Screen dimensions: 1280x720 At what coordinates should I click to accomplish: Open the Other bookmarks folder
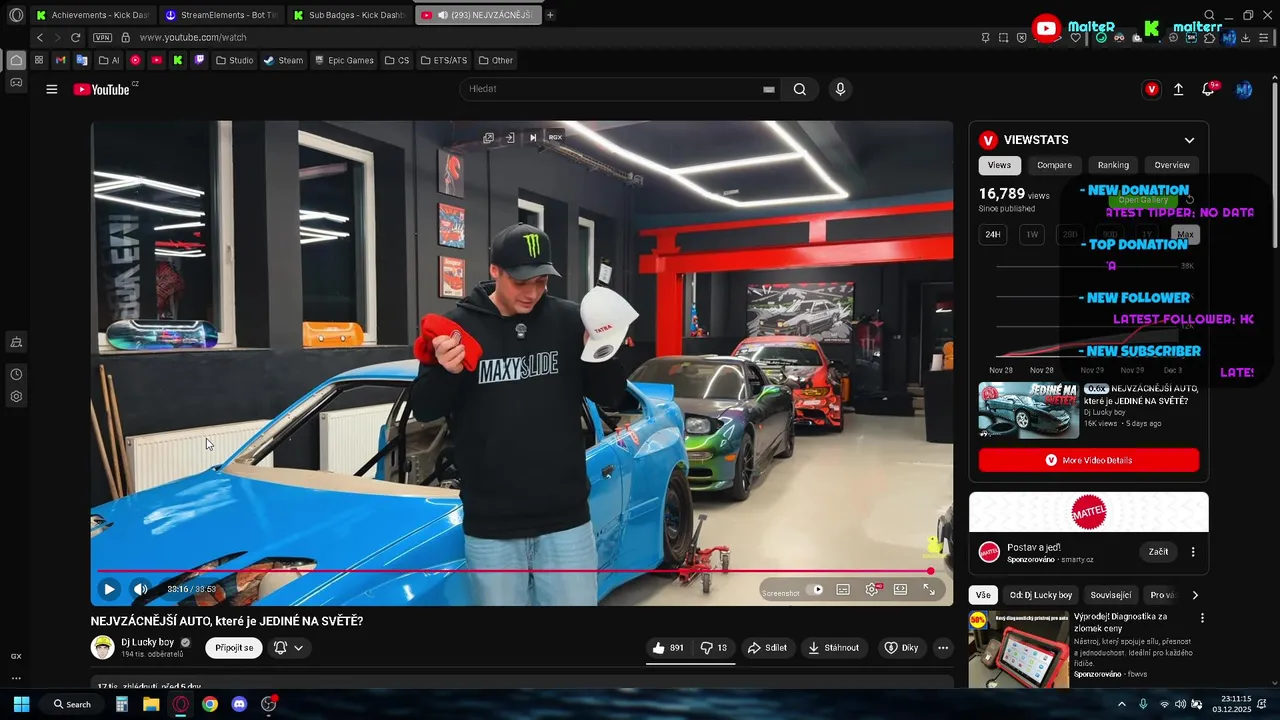496,60
